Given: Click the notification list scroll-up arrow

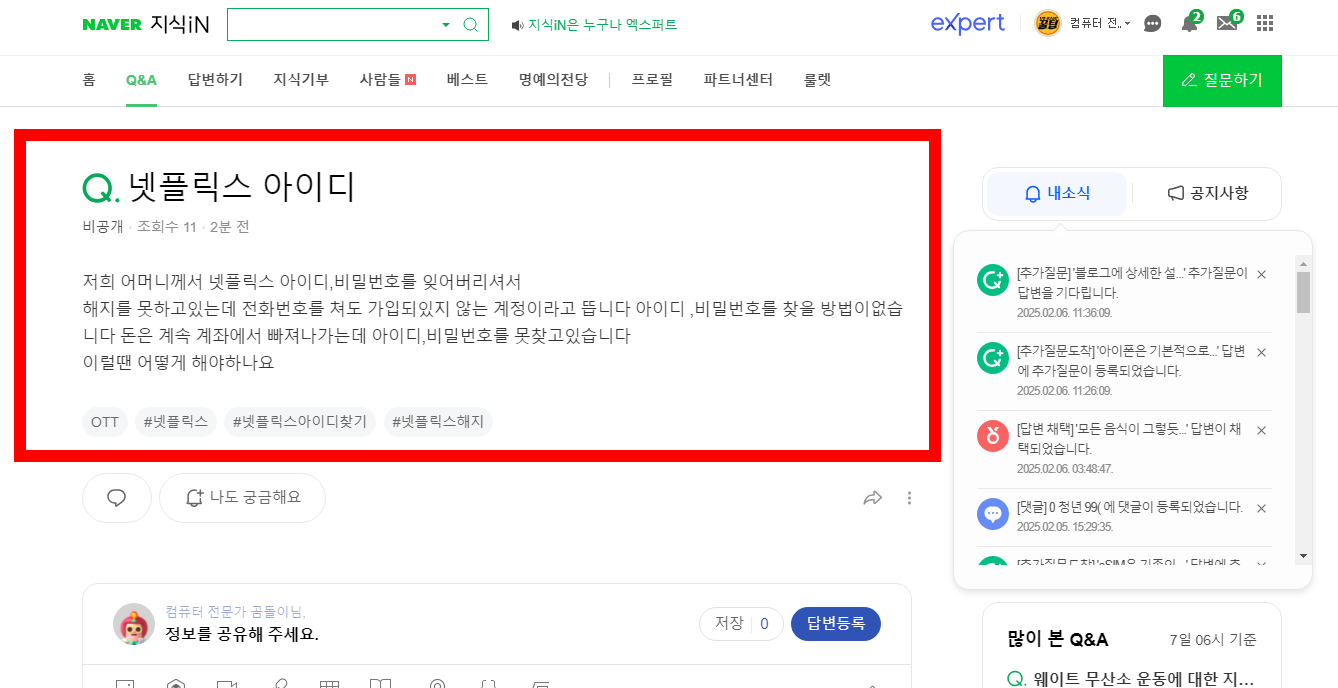Looking at the screenshot, I should [1303, 262].
